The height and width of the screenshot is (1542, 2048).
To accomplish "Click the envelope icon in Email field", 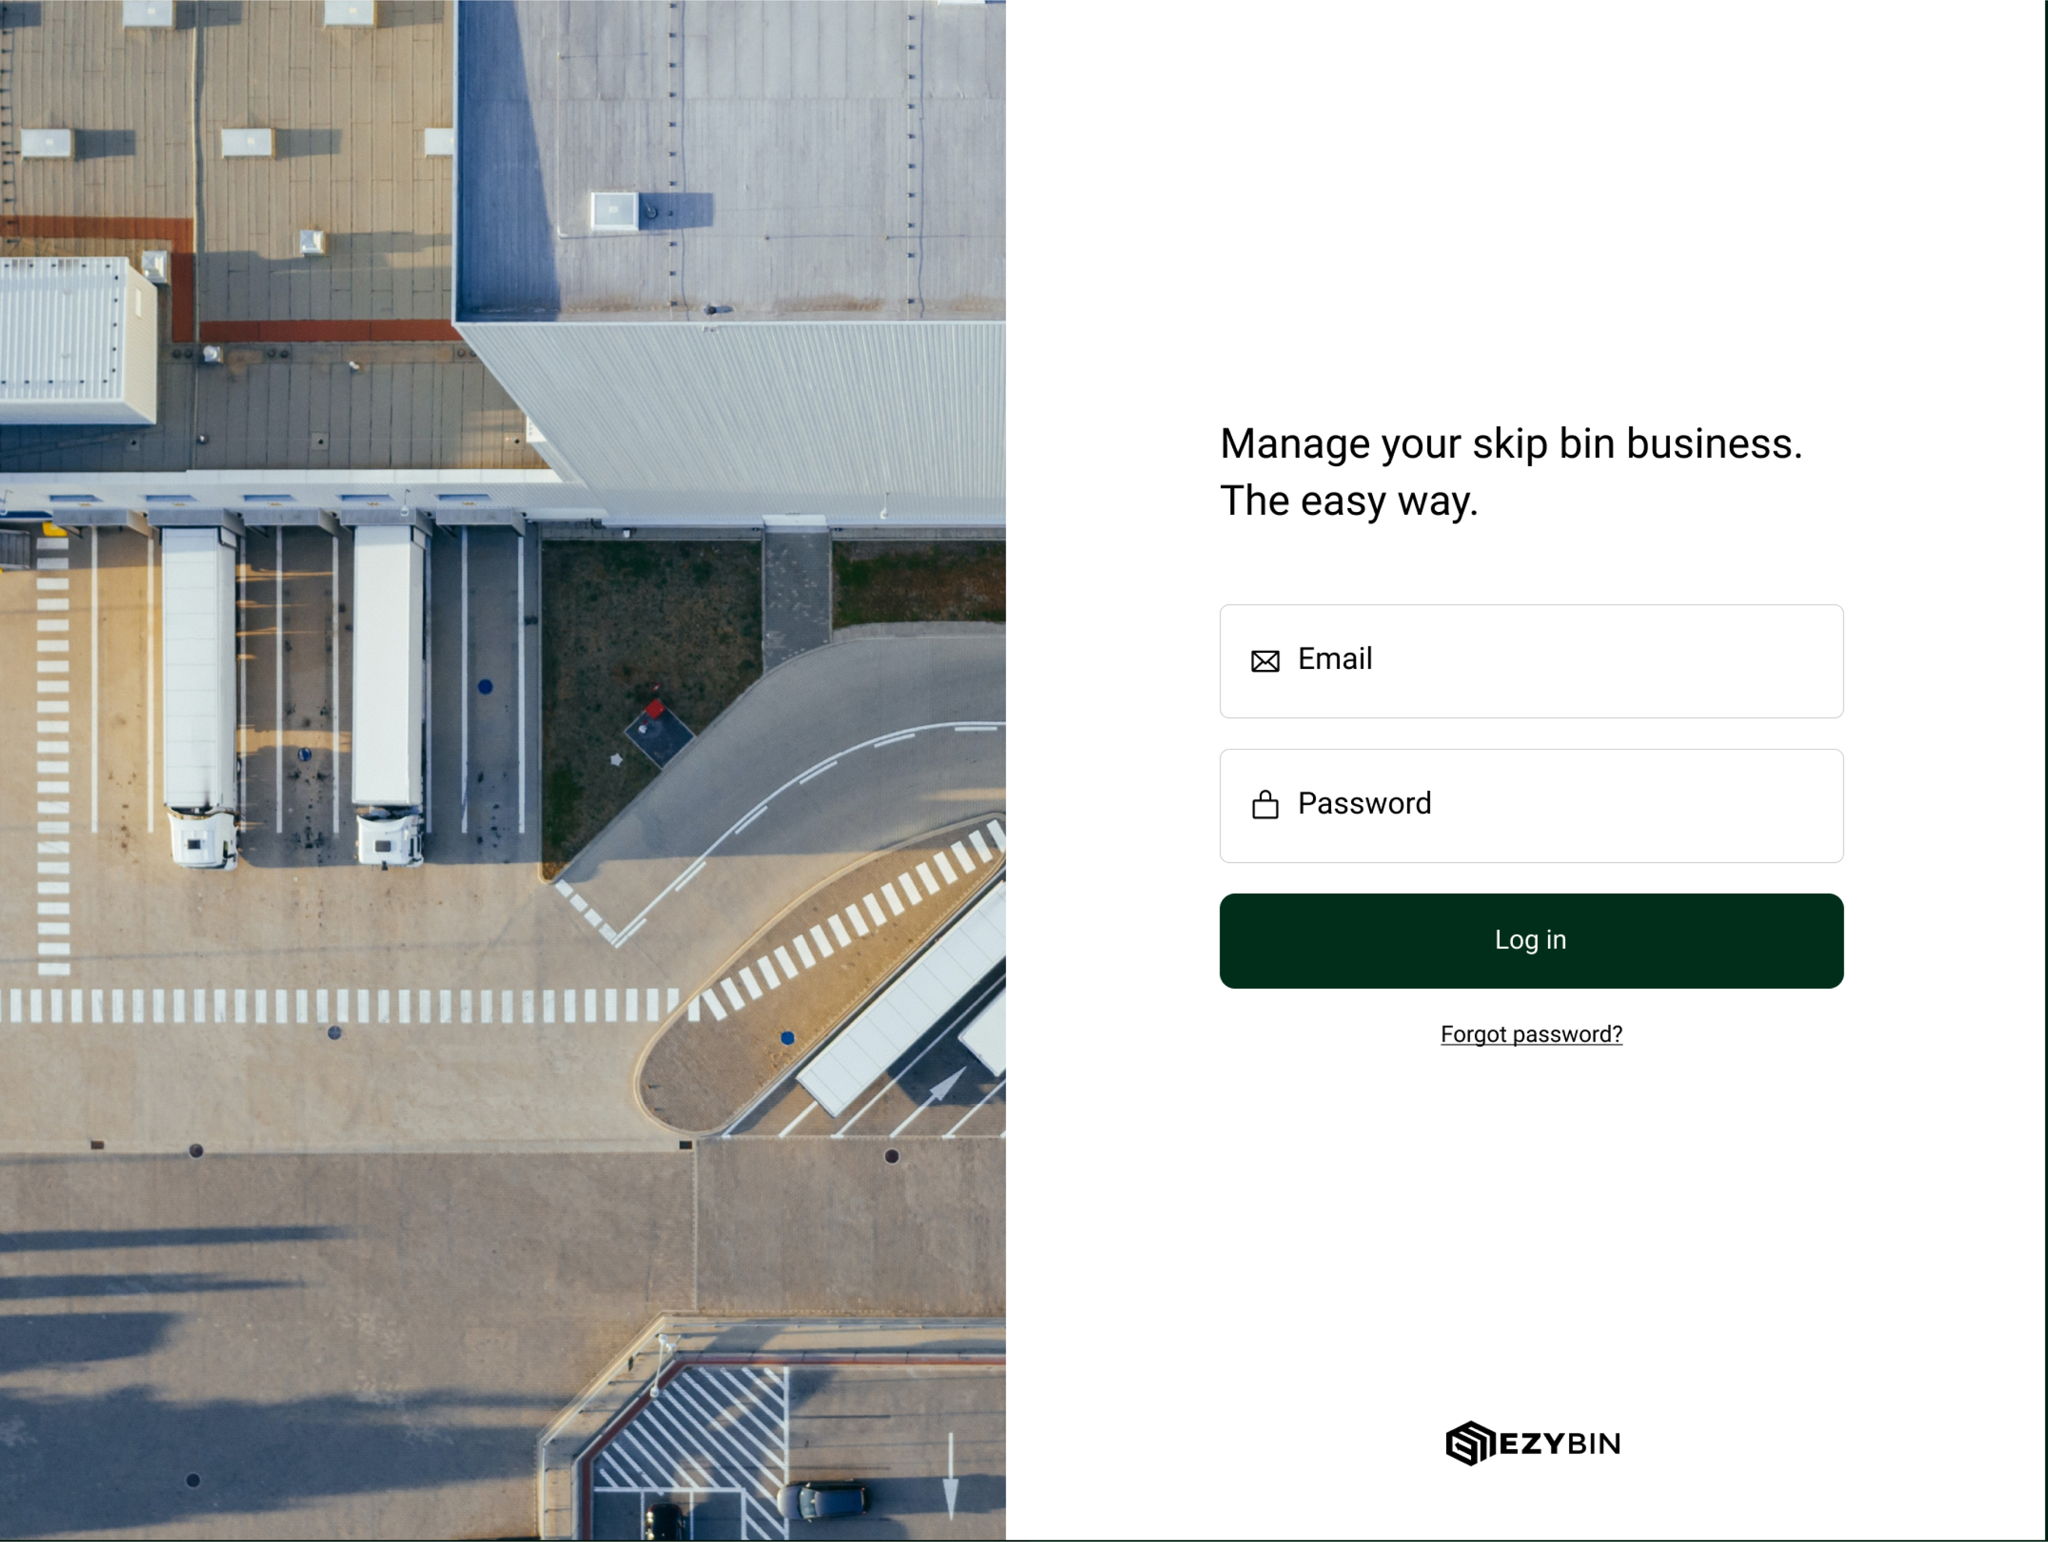I will point(1265,661).
